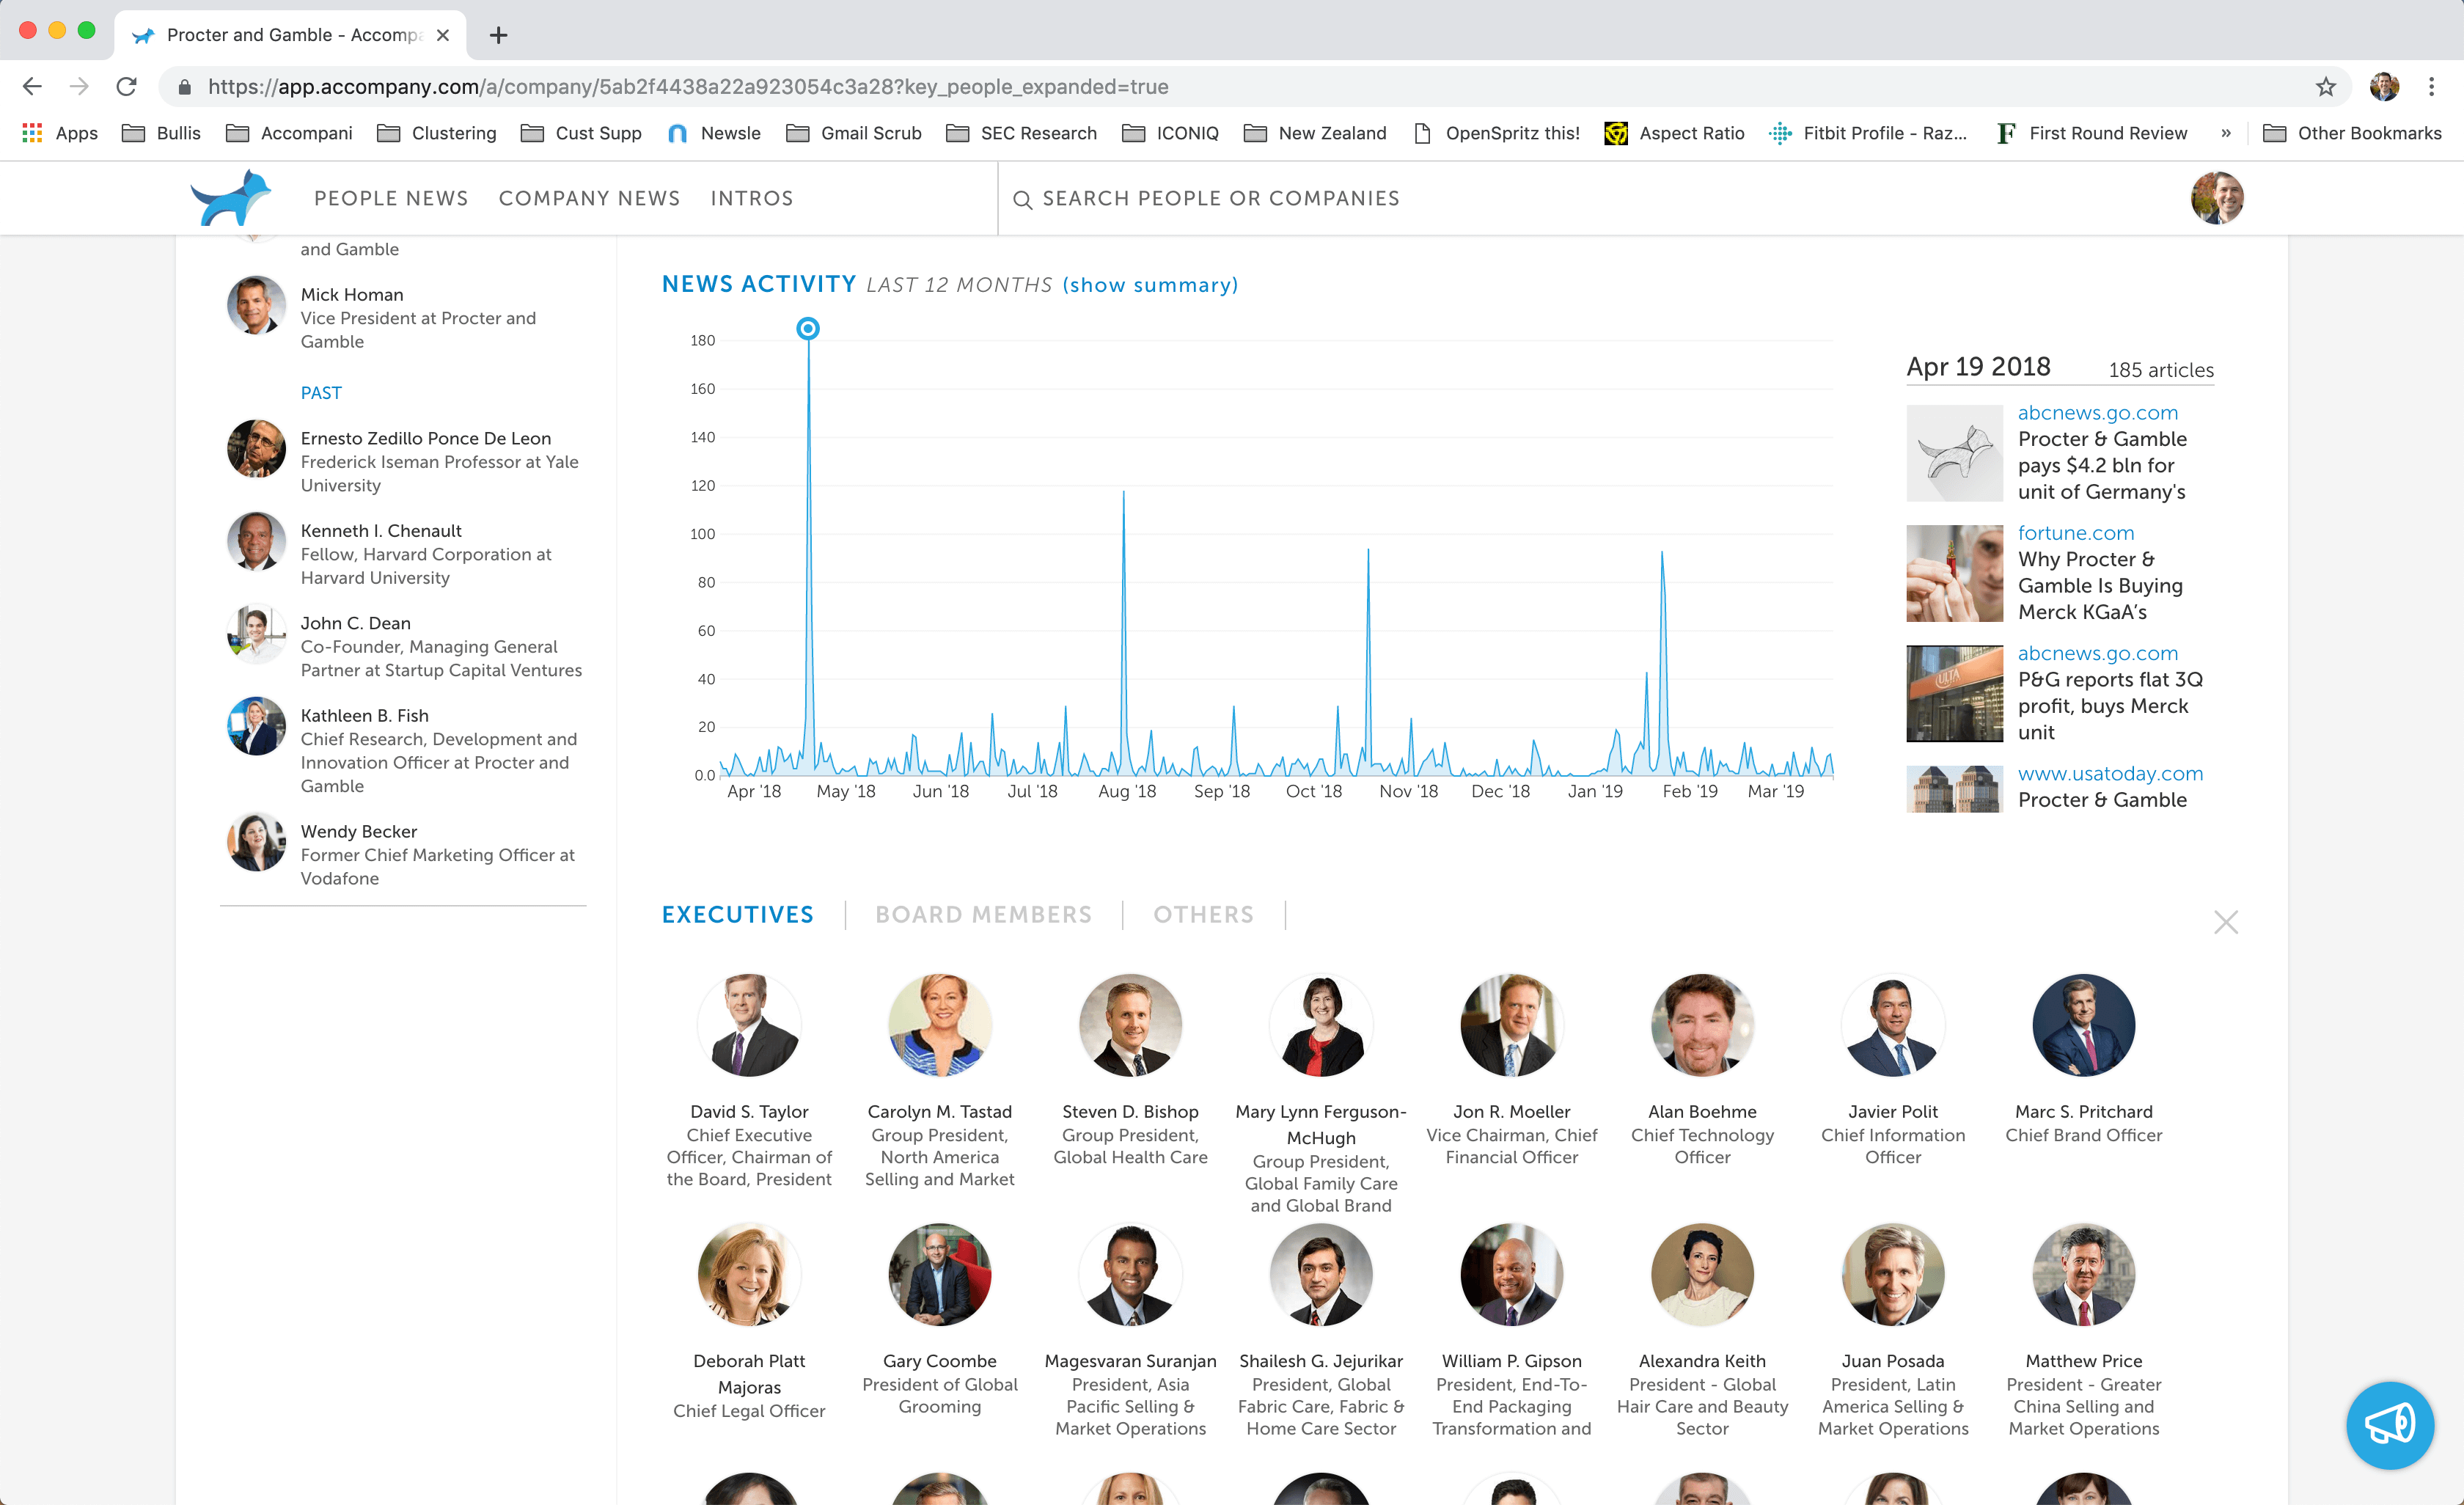Open John C. Dean's profile photo
The image size is (2464, 1505).
(256, 634)
